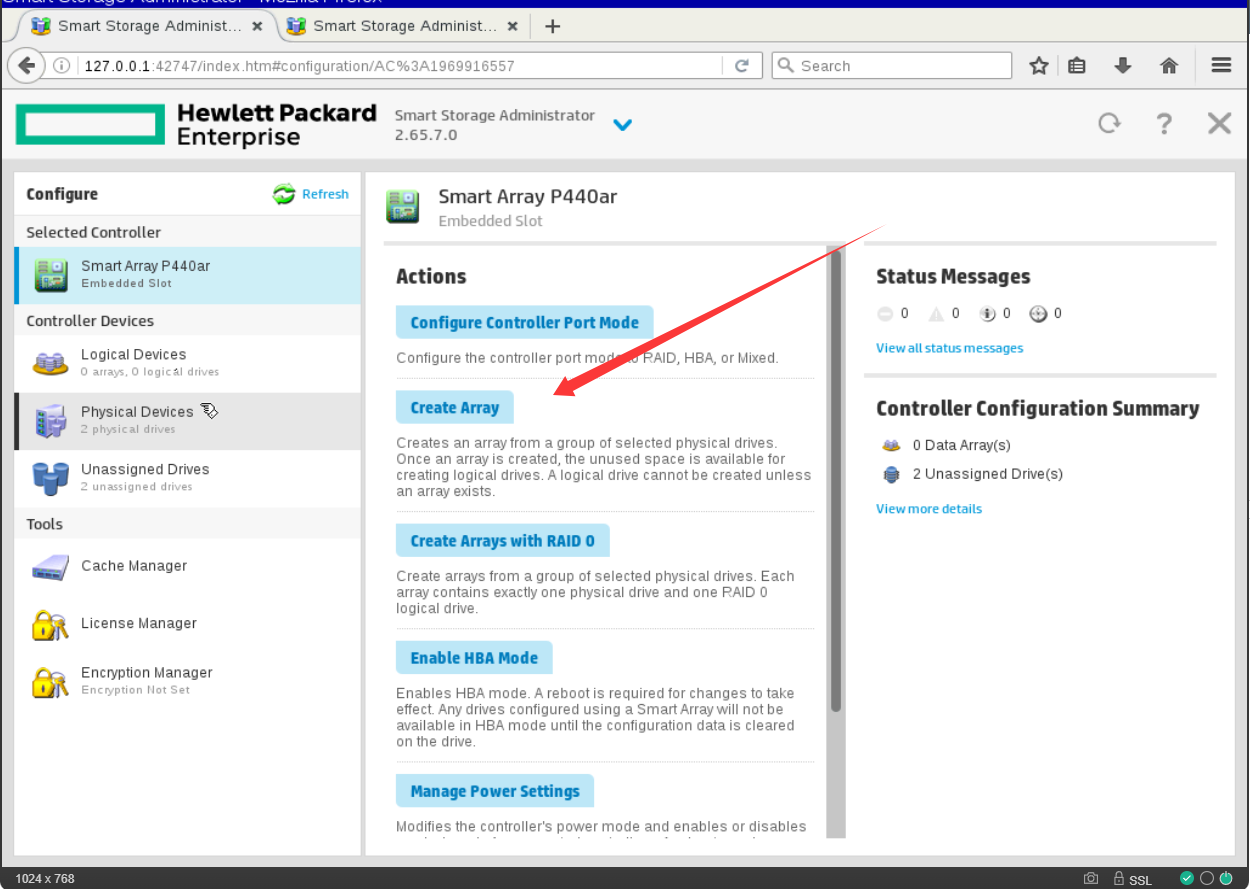The height and width of the screenshot is (889, 1250).
Task: Open the downloads arrow in Firefox toolbar
Action: pos(1122,66)
